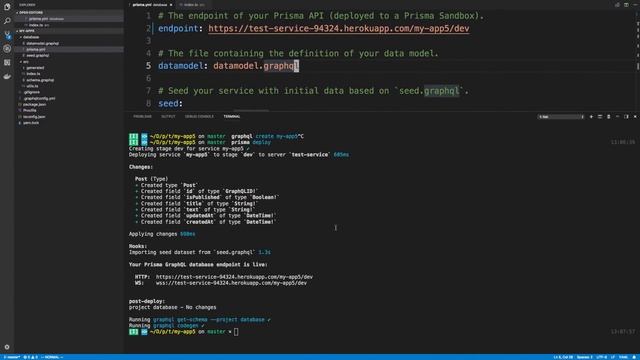
Task: Open errors and warnings count in status bar
Action: coord(31,357)
